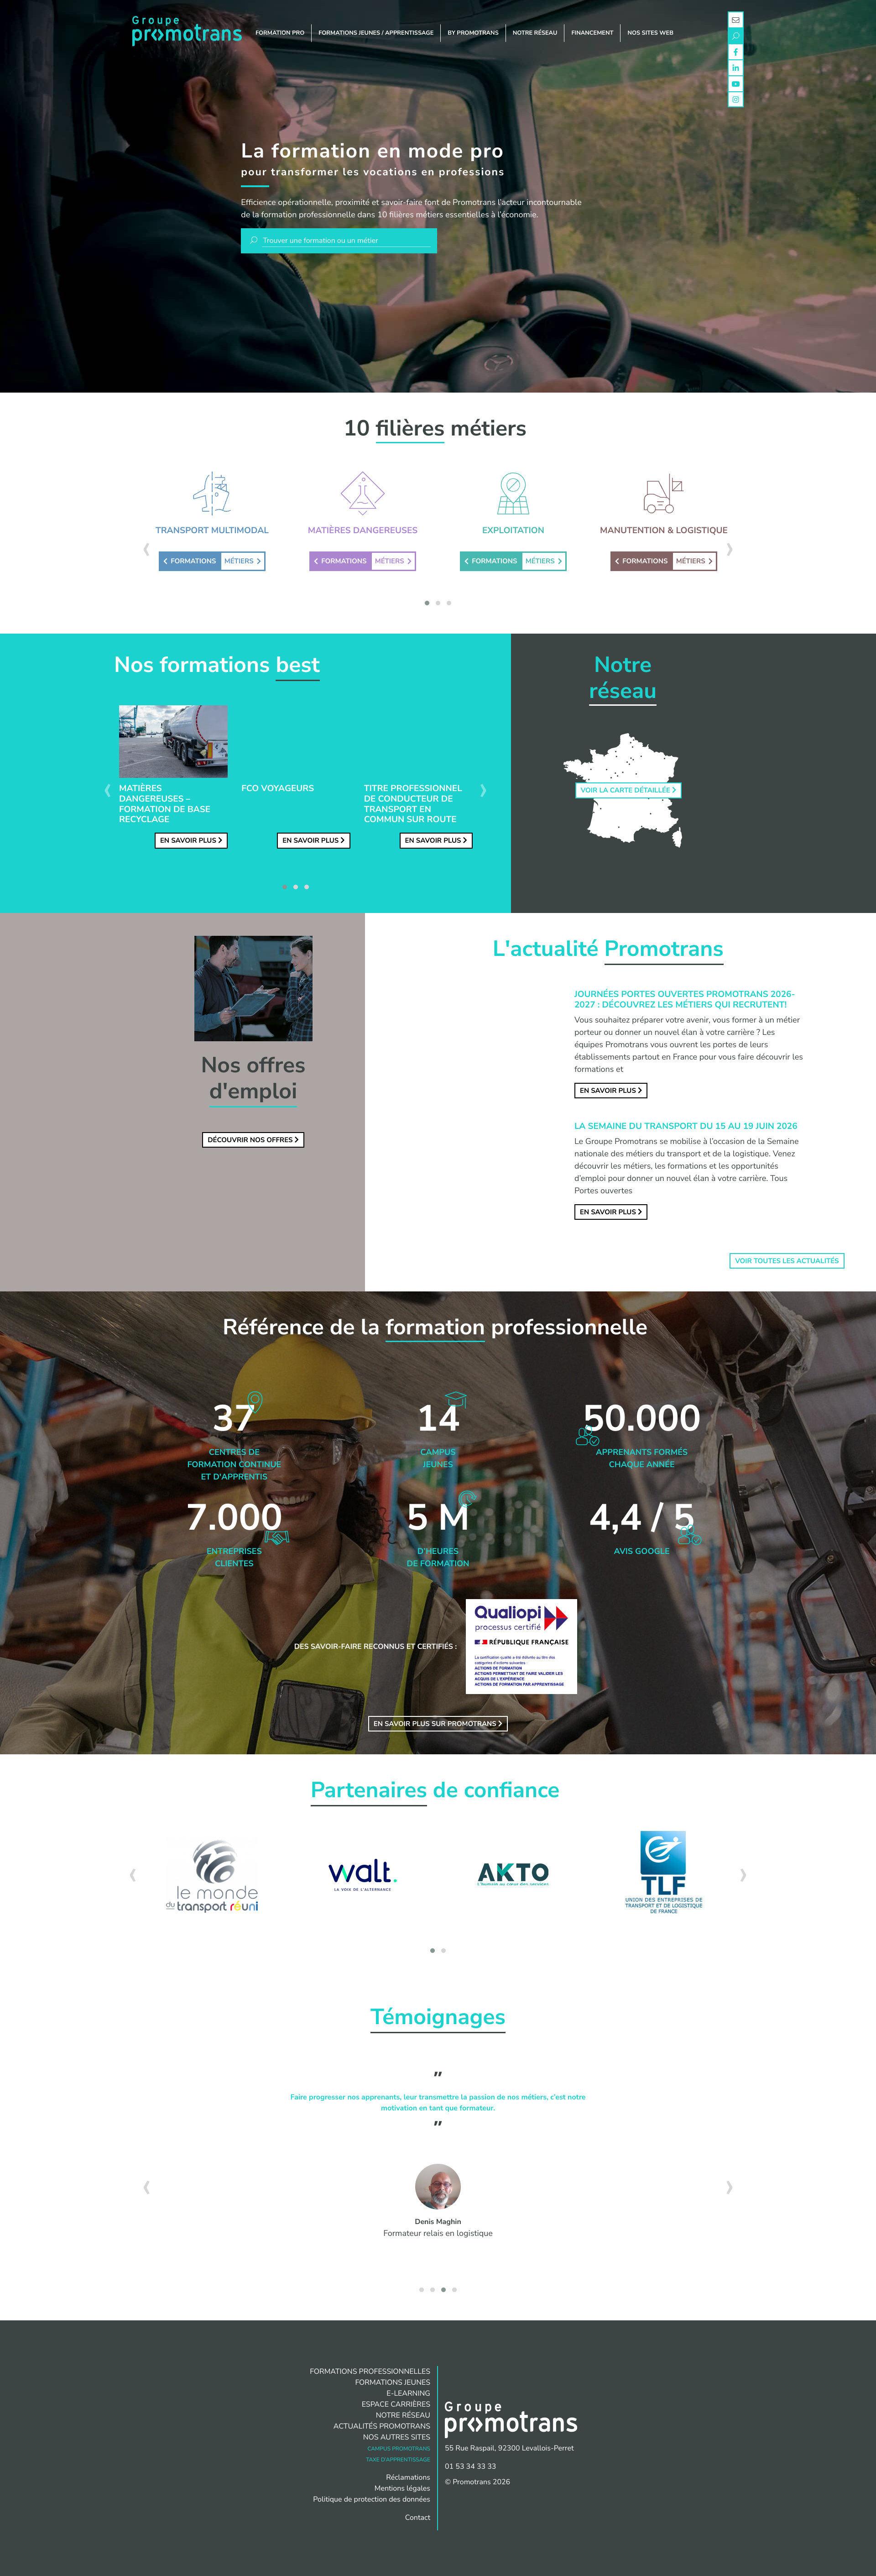Click the search magnifier icon in sidebar

[x=735, y=36]
